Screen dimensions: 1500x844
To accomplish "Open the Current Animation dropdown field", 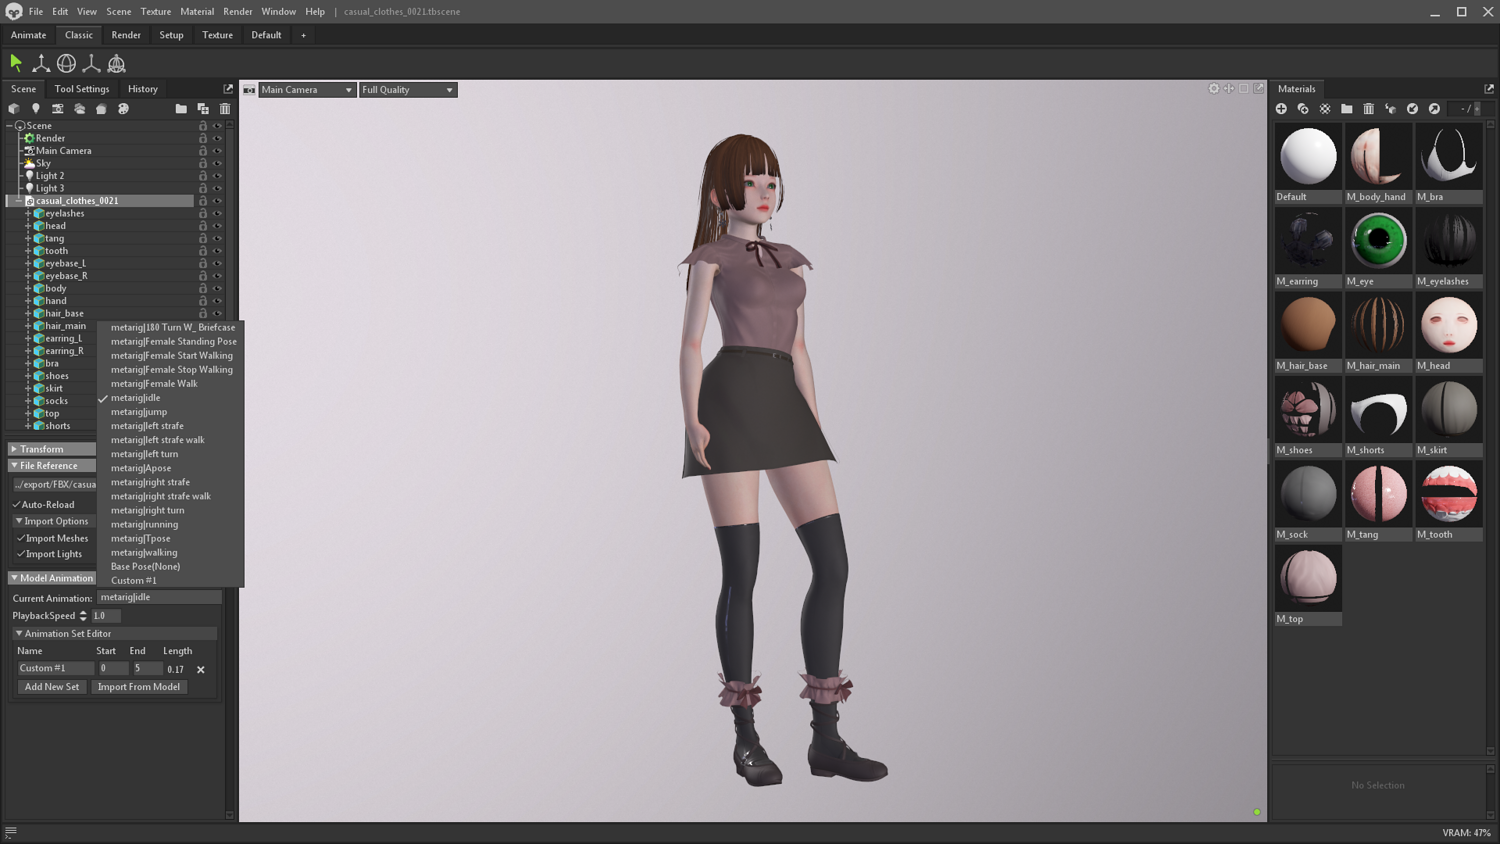I will coord(159,597).
